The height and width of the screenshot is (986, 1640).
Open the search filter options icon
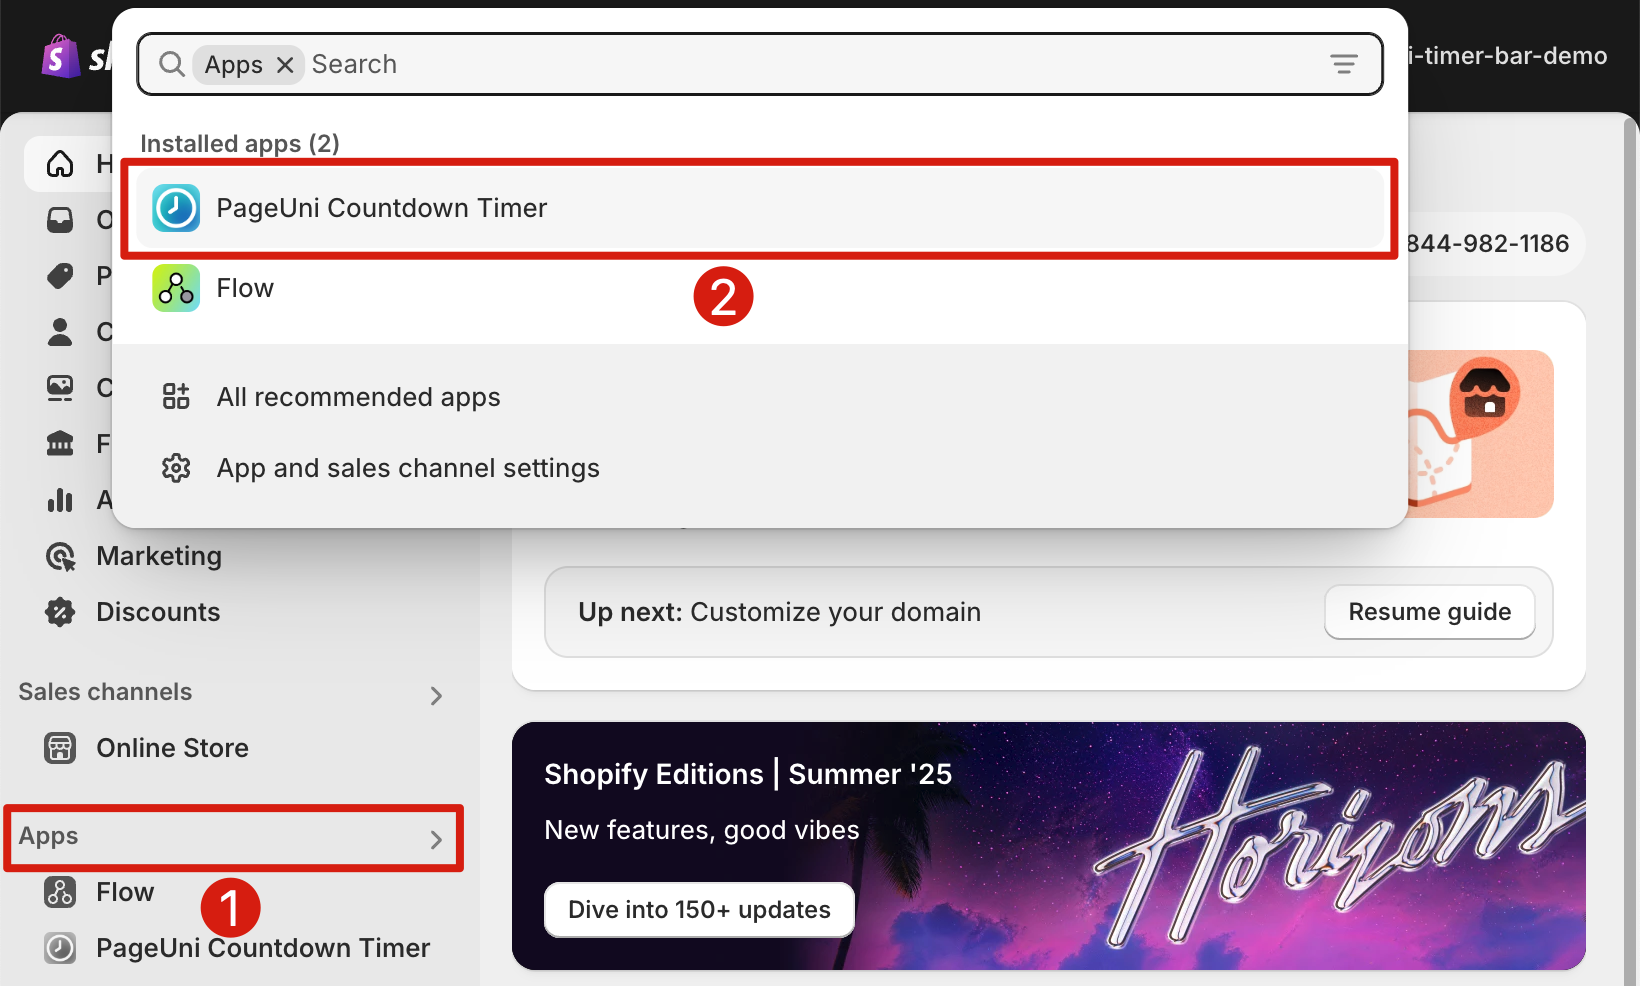point(1344,64)
